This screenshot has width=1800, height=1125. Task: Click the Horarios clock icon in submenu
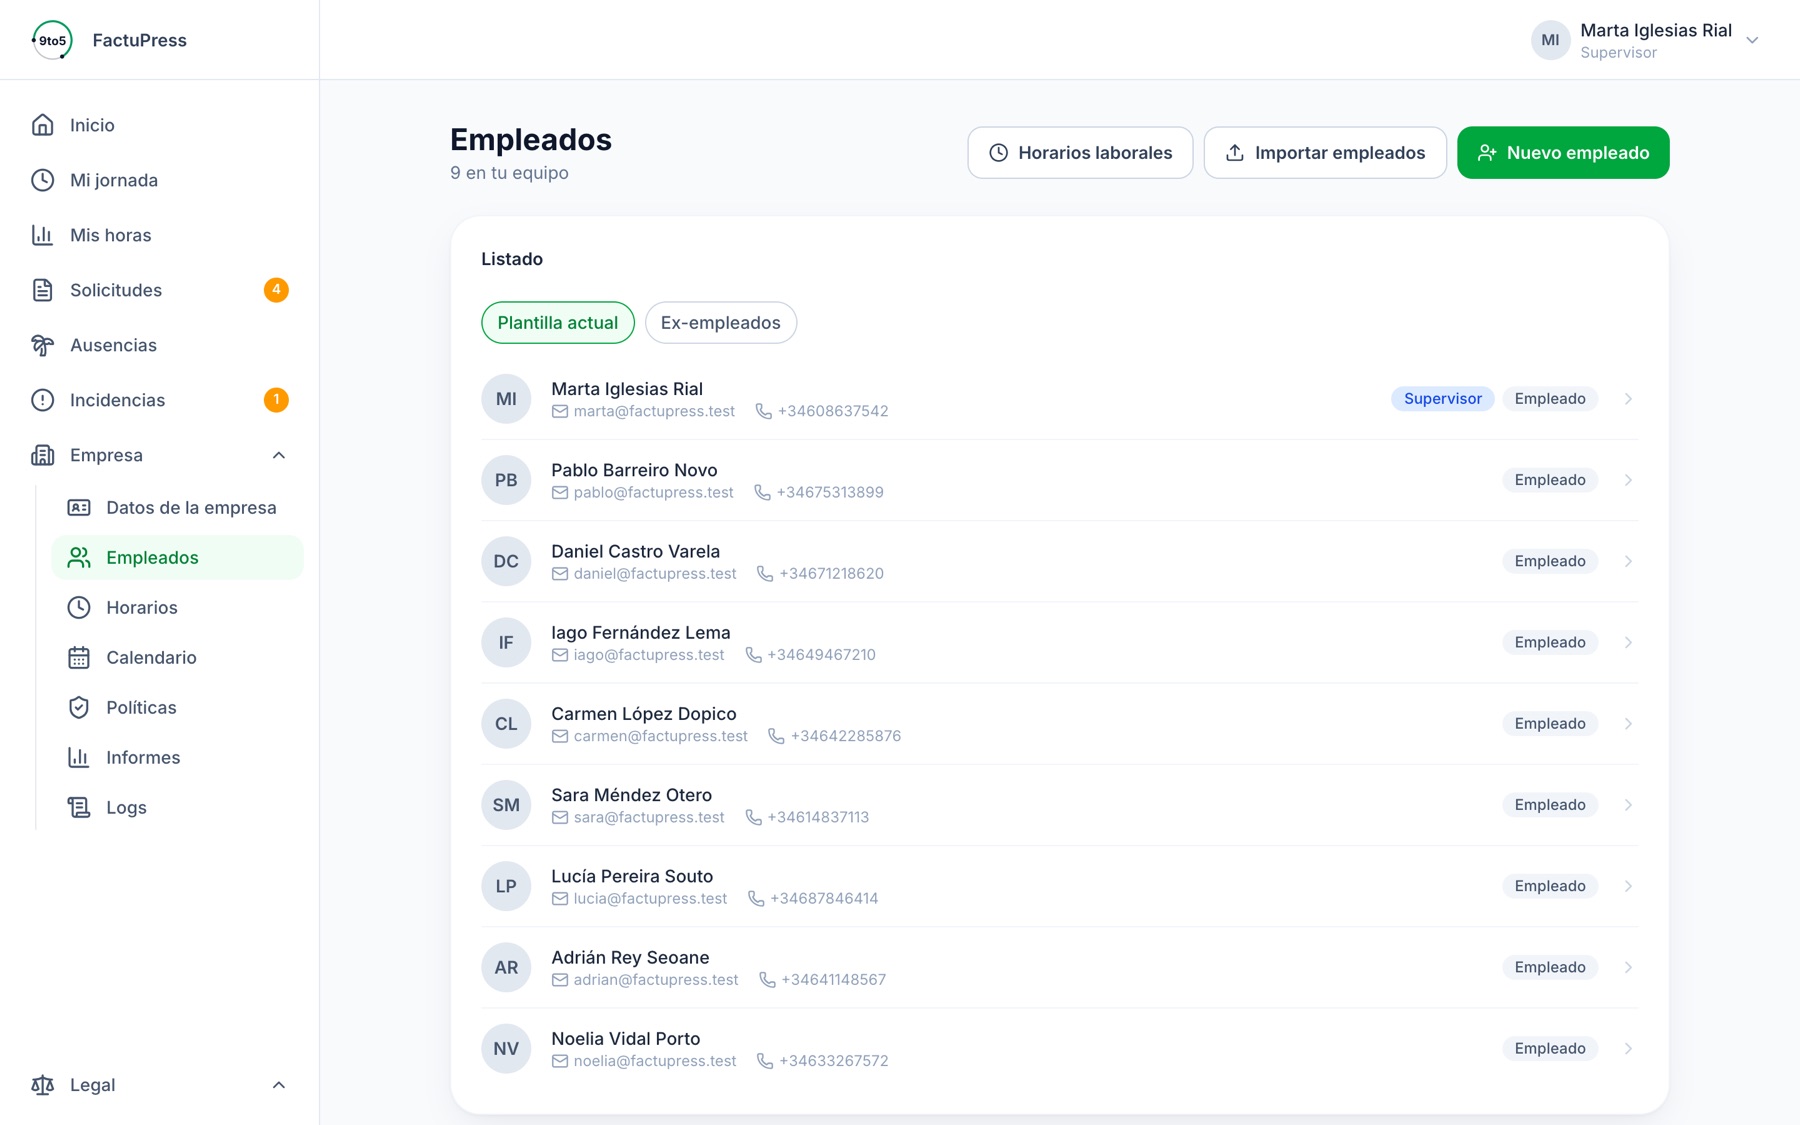(x=79, y=607)
